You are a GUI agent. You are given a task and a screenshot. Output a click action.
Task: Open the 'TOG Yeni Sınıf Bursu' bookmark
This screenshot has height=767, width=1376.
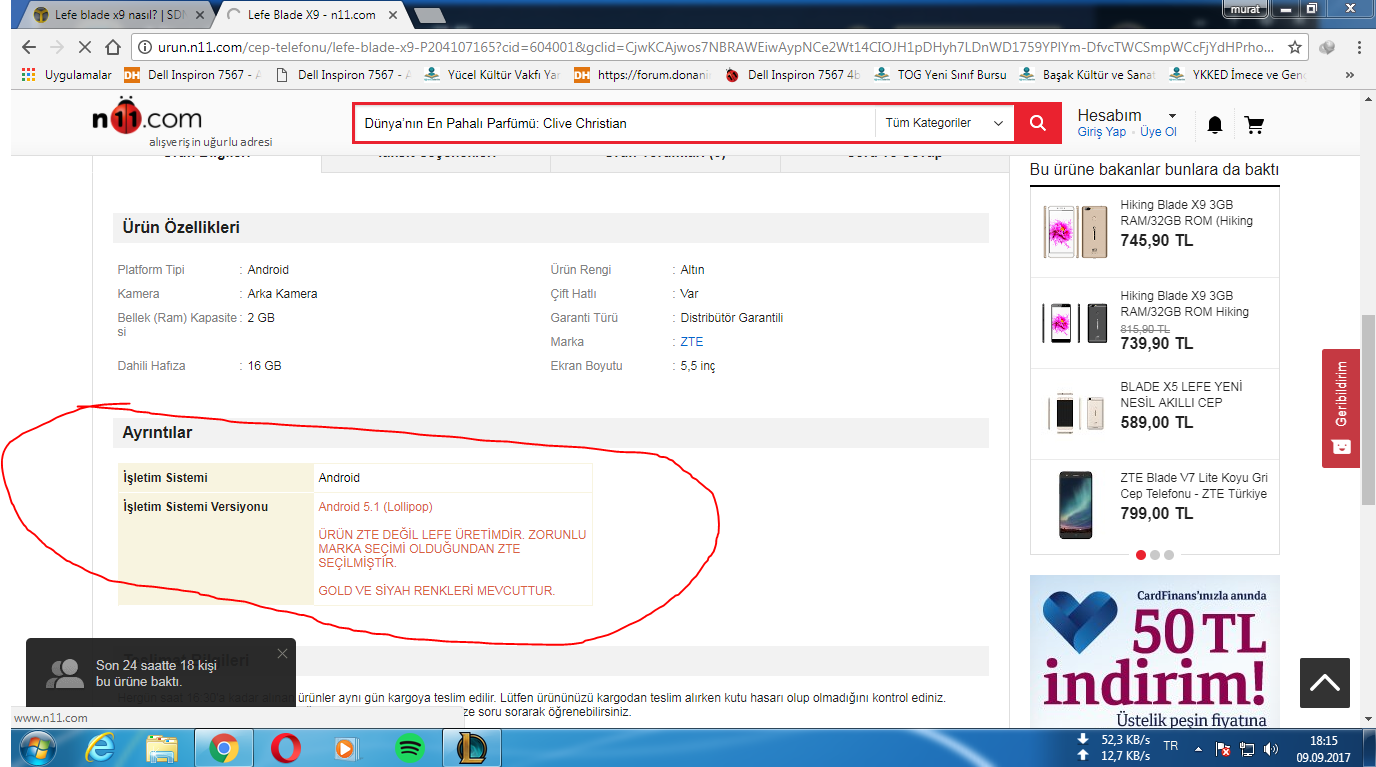point(940,75)
